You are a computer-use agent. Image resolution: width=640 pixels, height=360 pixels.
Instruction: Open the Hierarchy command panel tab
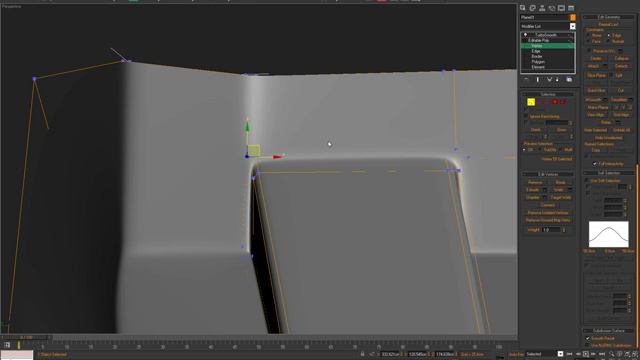pos(542,8)
